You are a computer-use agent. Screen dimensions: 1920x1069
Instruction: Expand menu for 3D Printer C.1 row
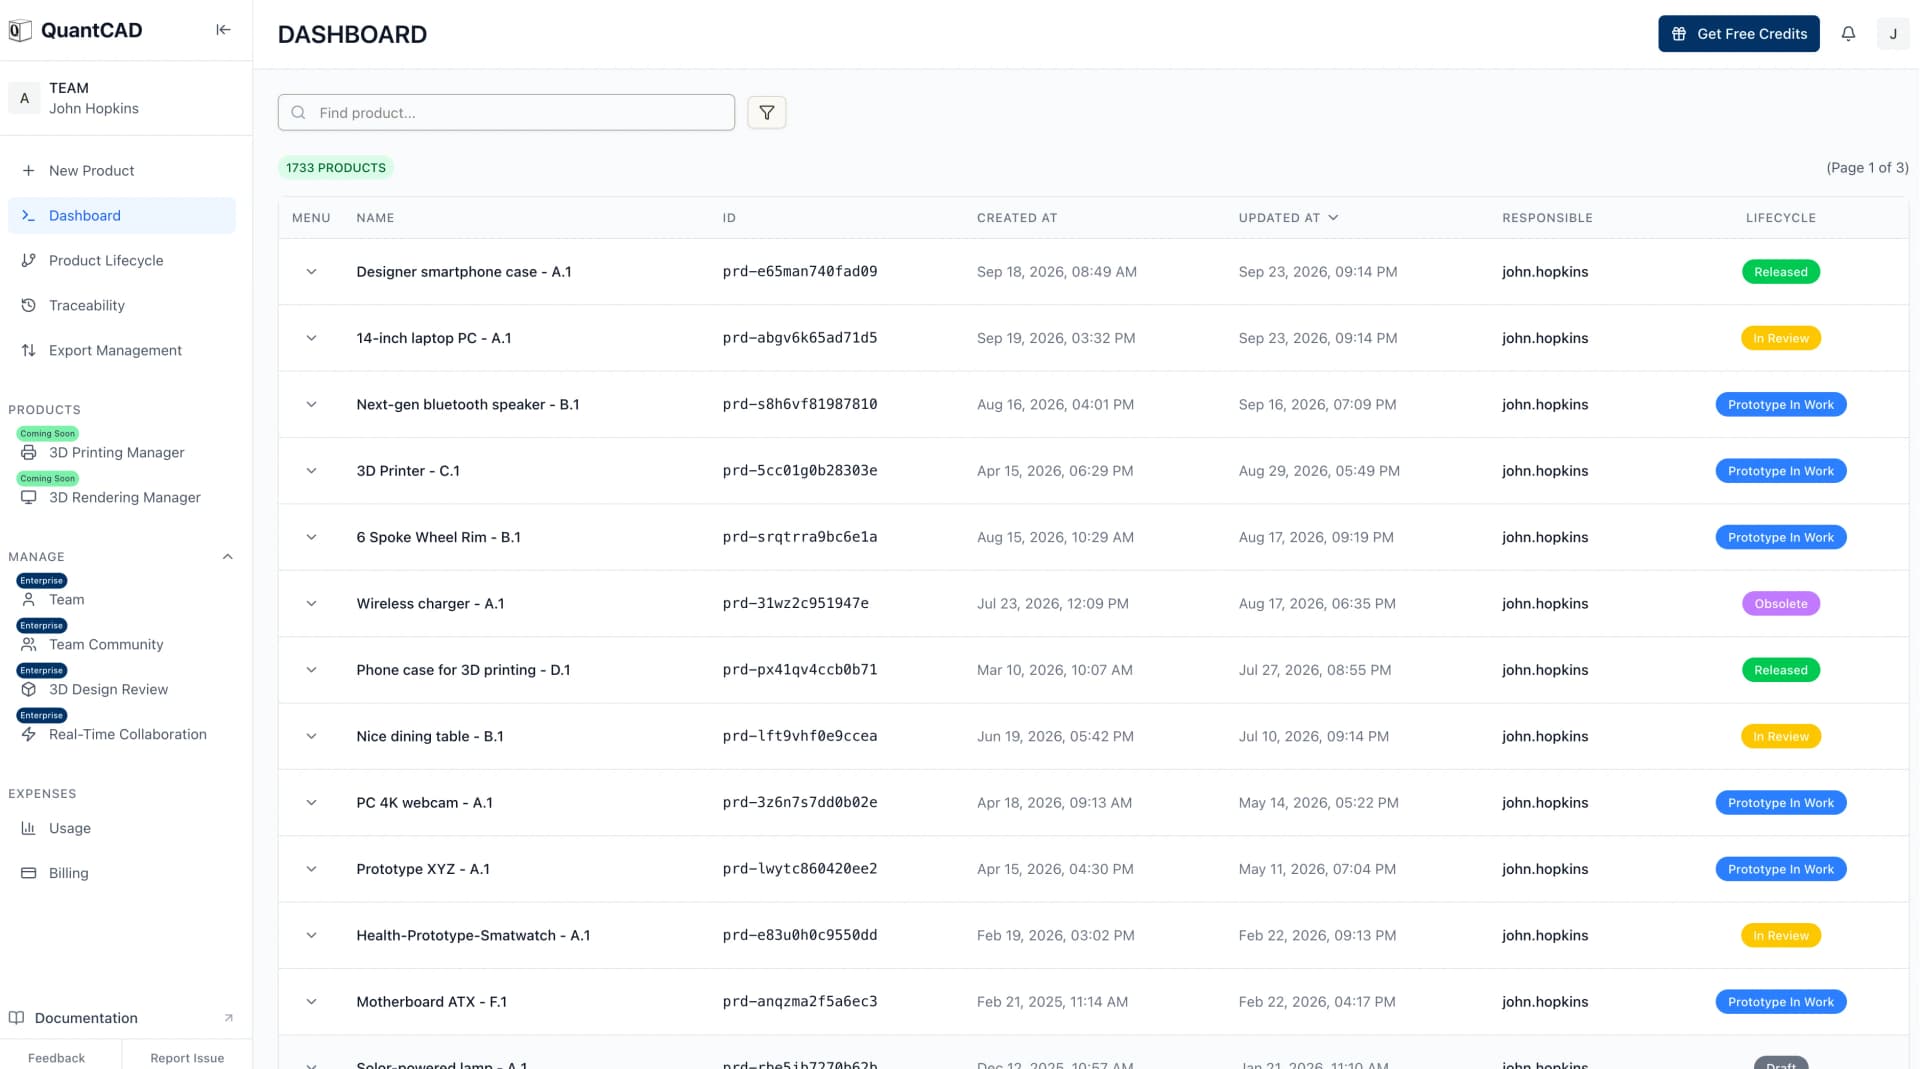(311, 471)
